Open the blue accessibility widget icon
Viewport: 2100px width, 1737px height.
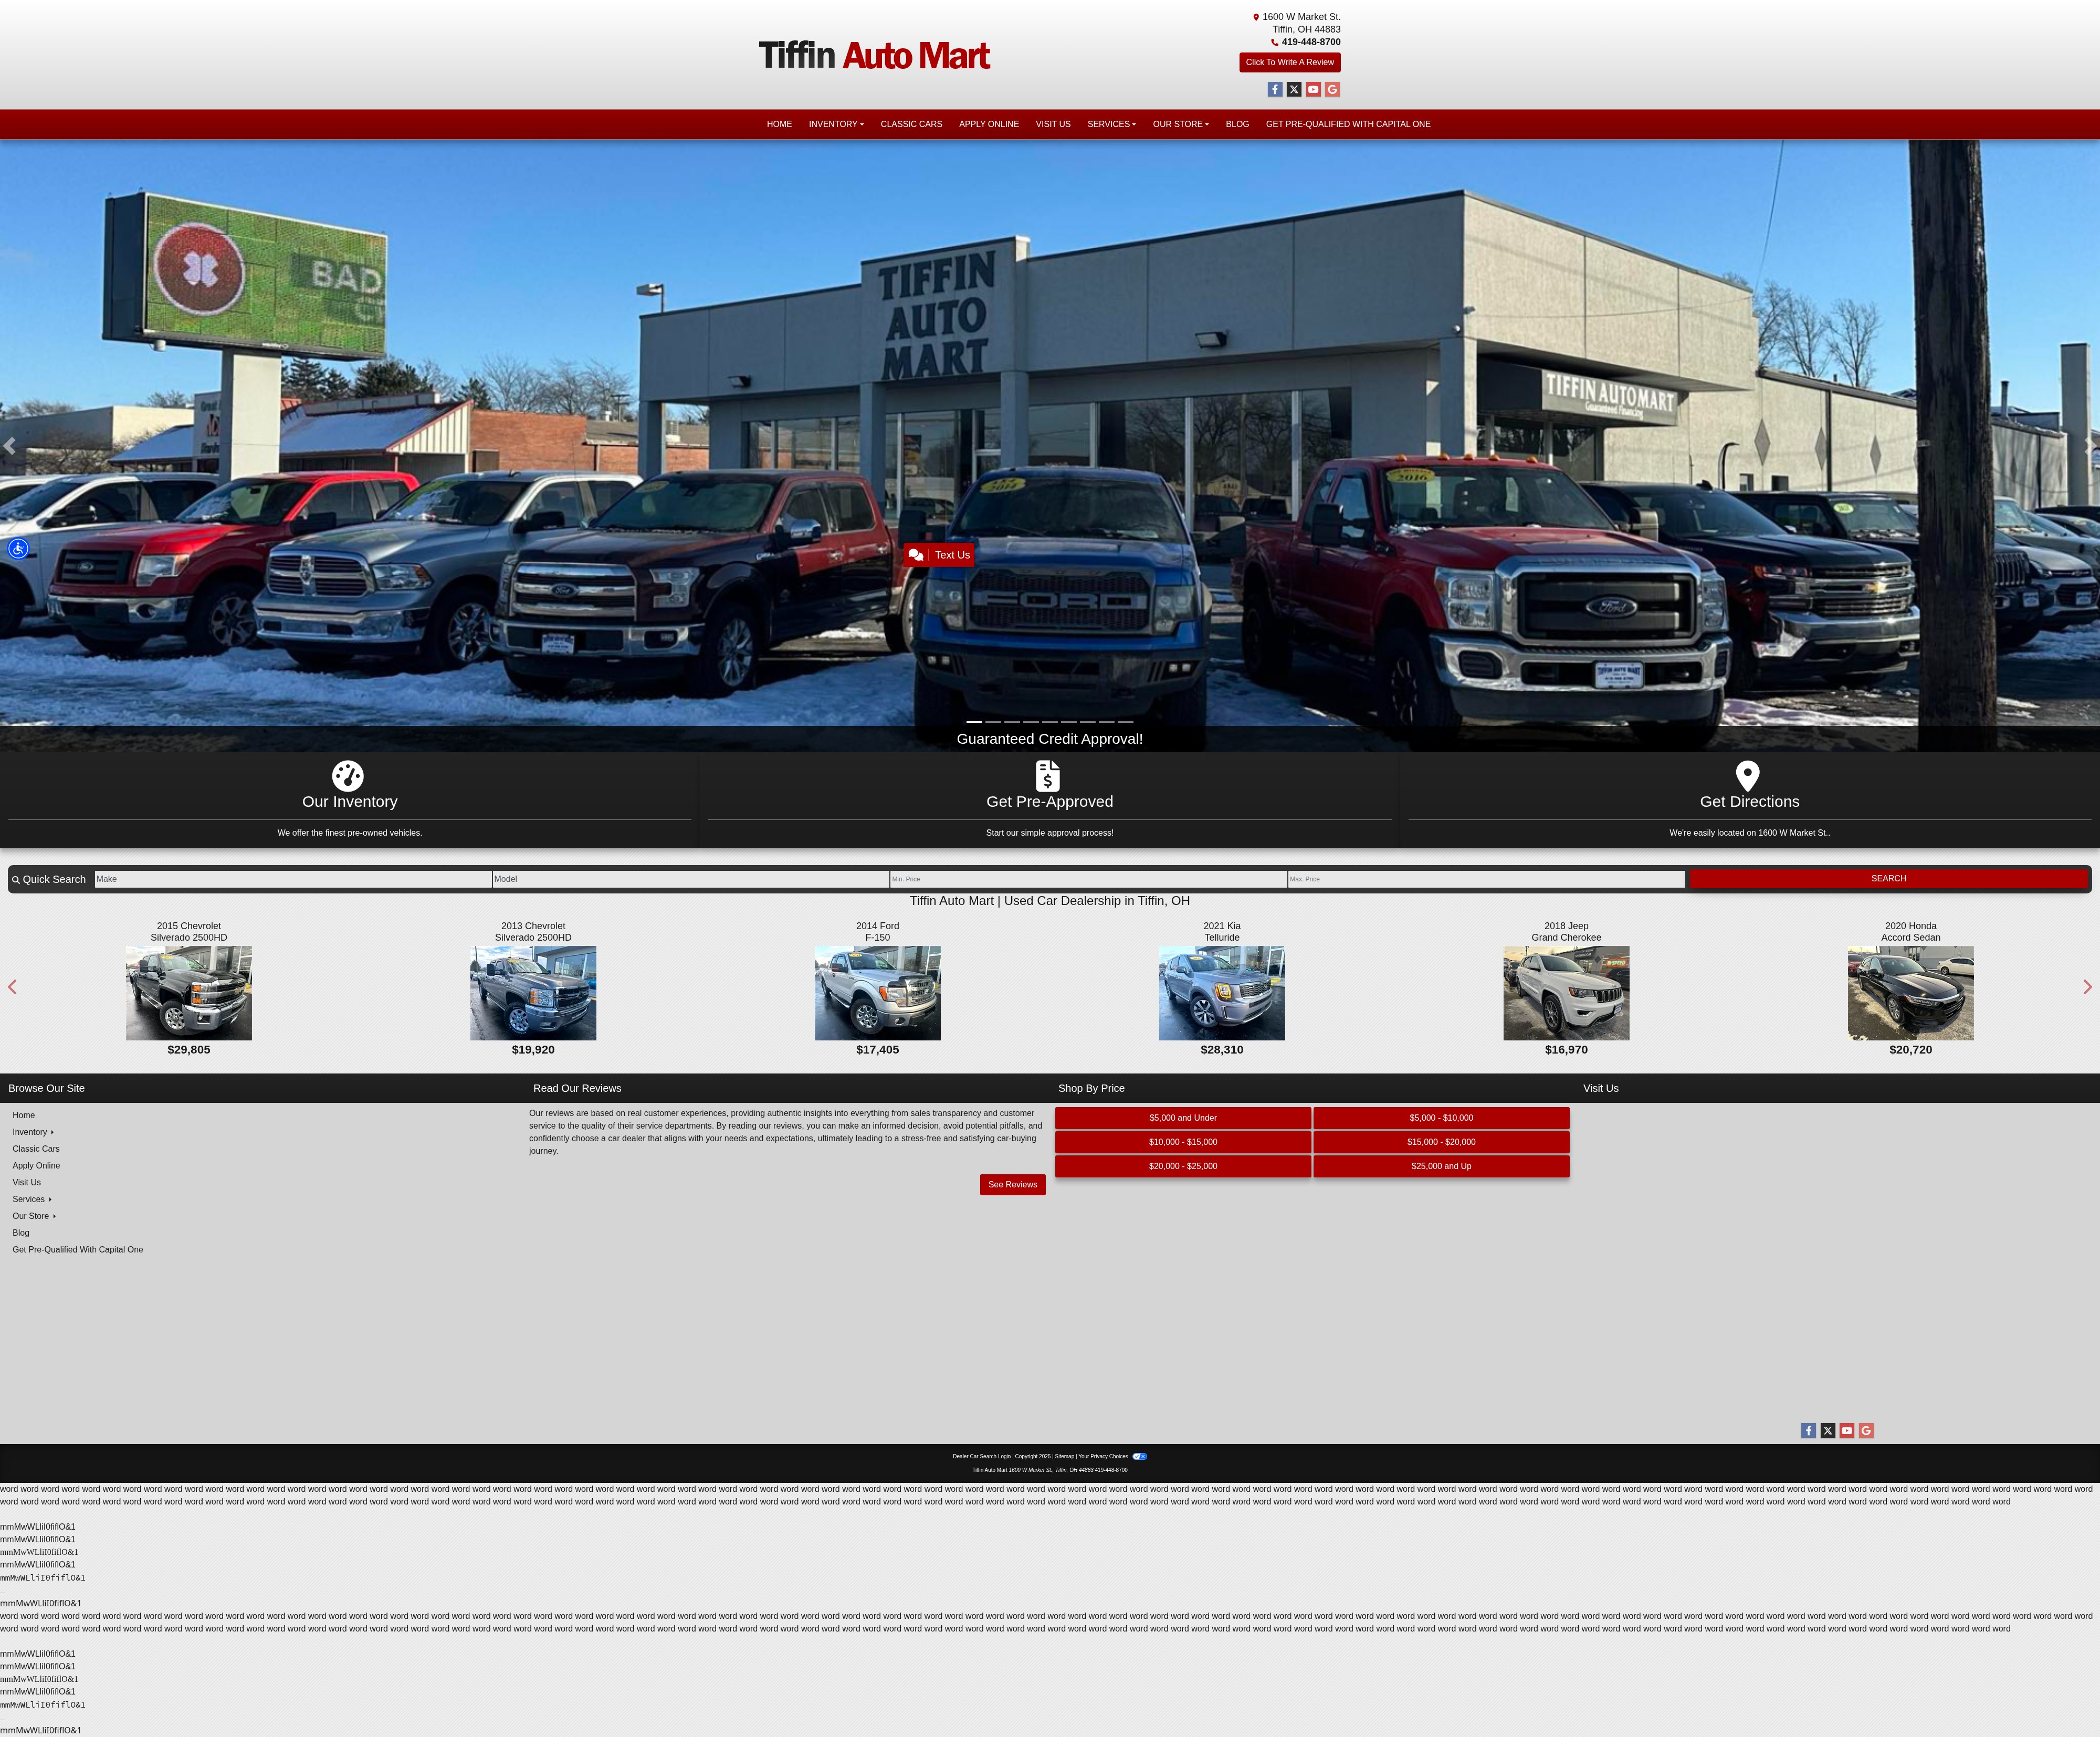click(18, 548)
